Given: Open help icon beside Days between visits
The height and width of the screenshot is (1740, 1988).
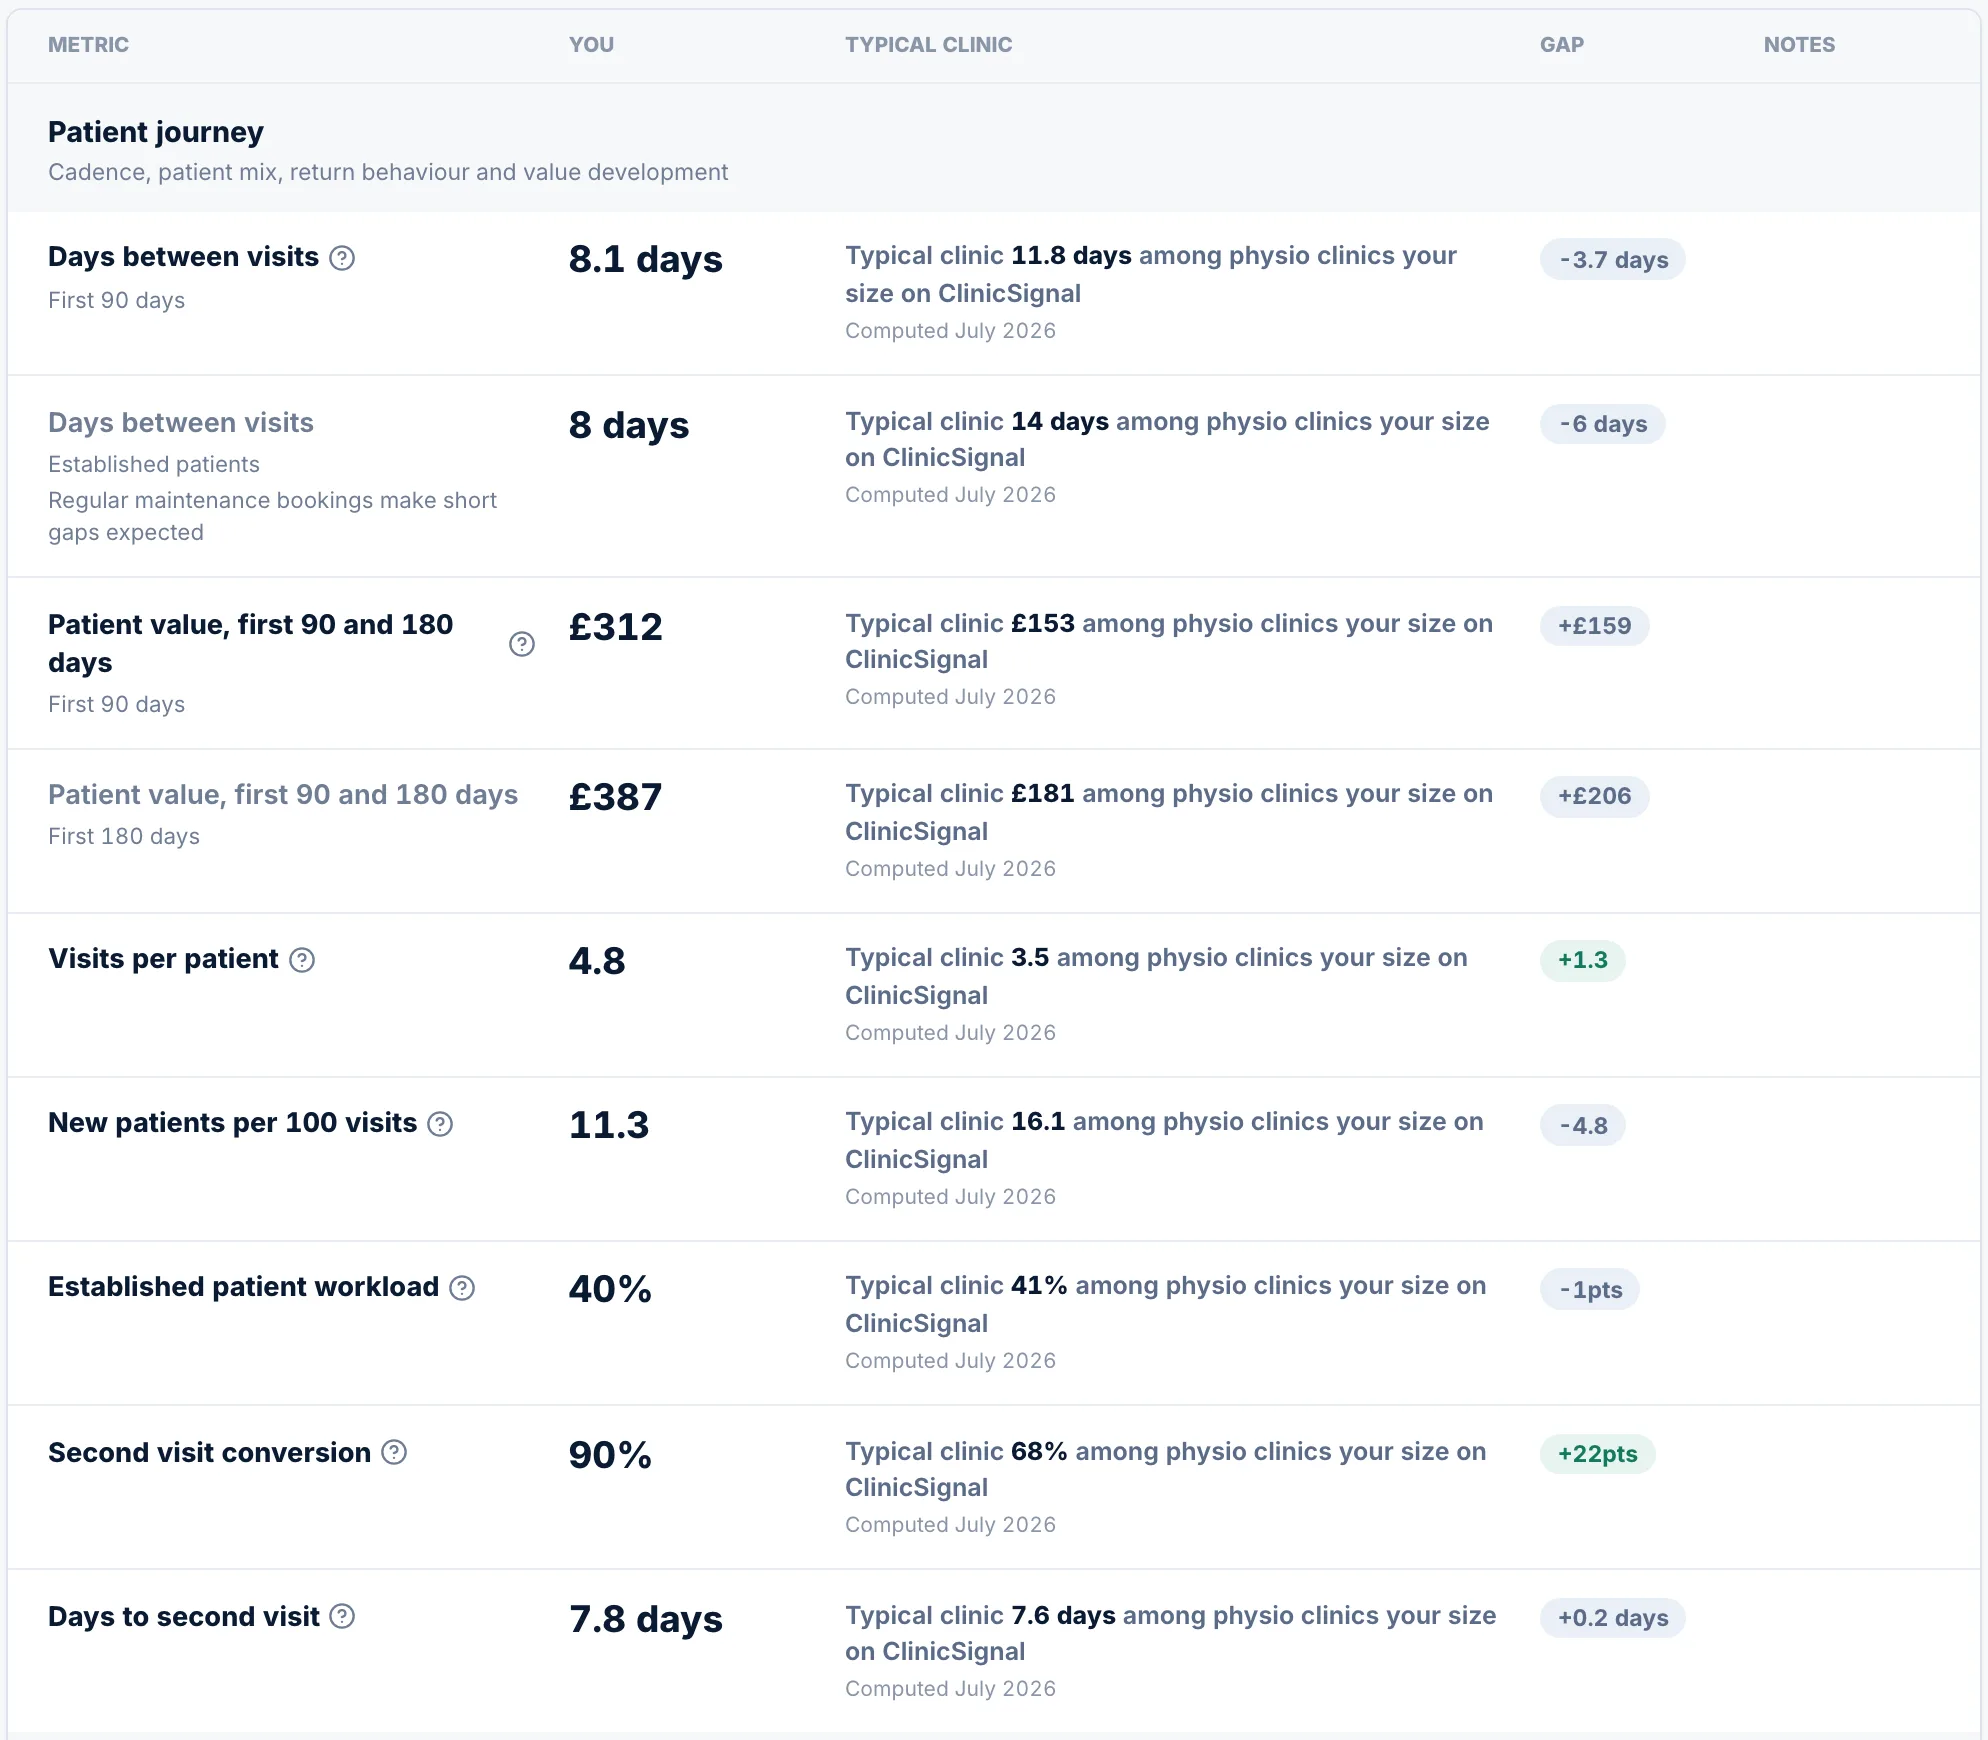Looking at the screenshot, I should coord(342,258).
